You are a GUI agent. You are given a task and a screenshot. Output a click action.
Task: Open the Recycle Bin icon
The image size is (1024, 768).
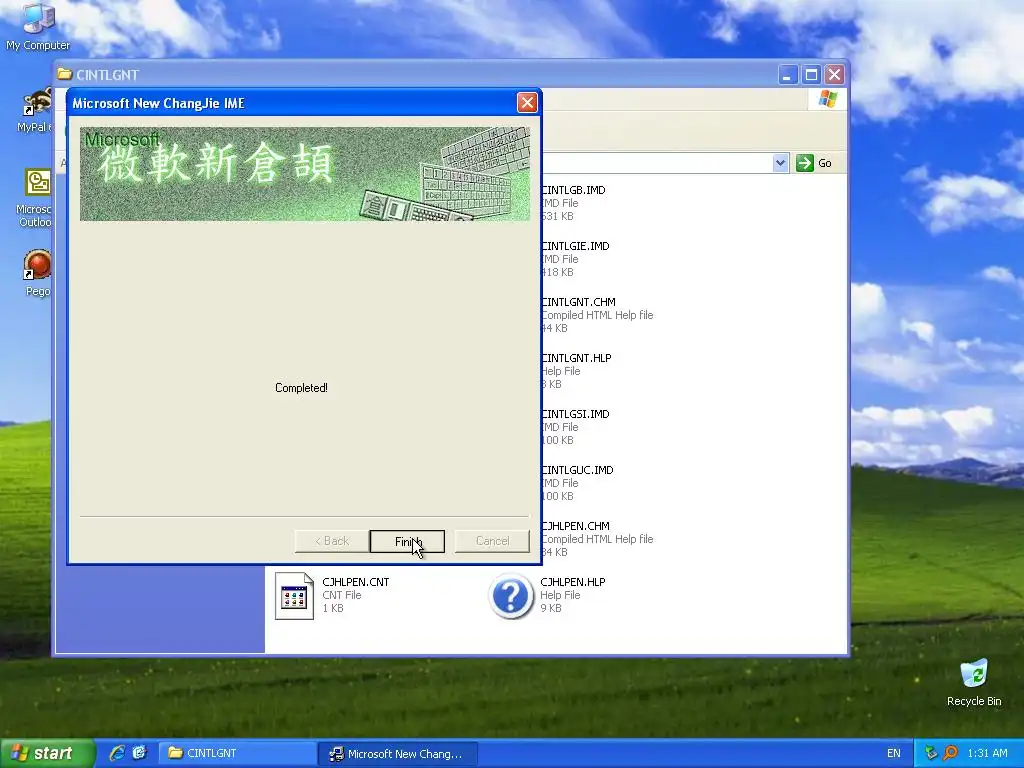pyautogui.click(x=973, y=682)
